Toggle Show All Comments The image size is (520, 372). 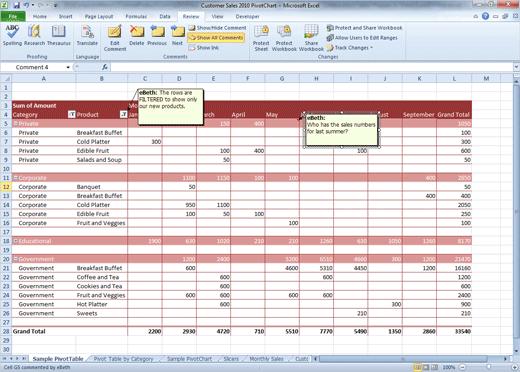click(216, 38)
